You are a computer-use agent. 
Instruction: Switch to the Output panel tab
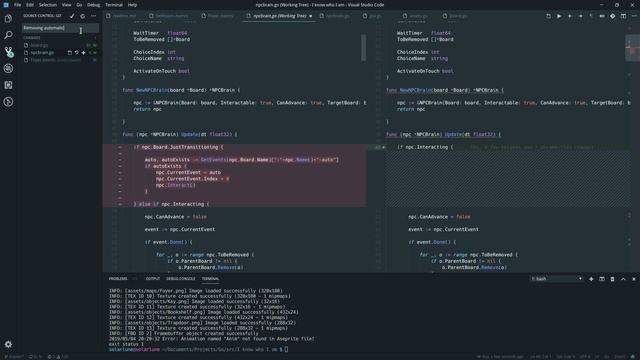click(x=153, y=279)
